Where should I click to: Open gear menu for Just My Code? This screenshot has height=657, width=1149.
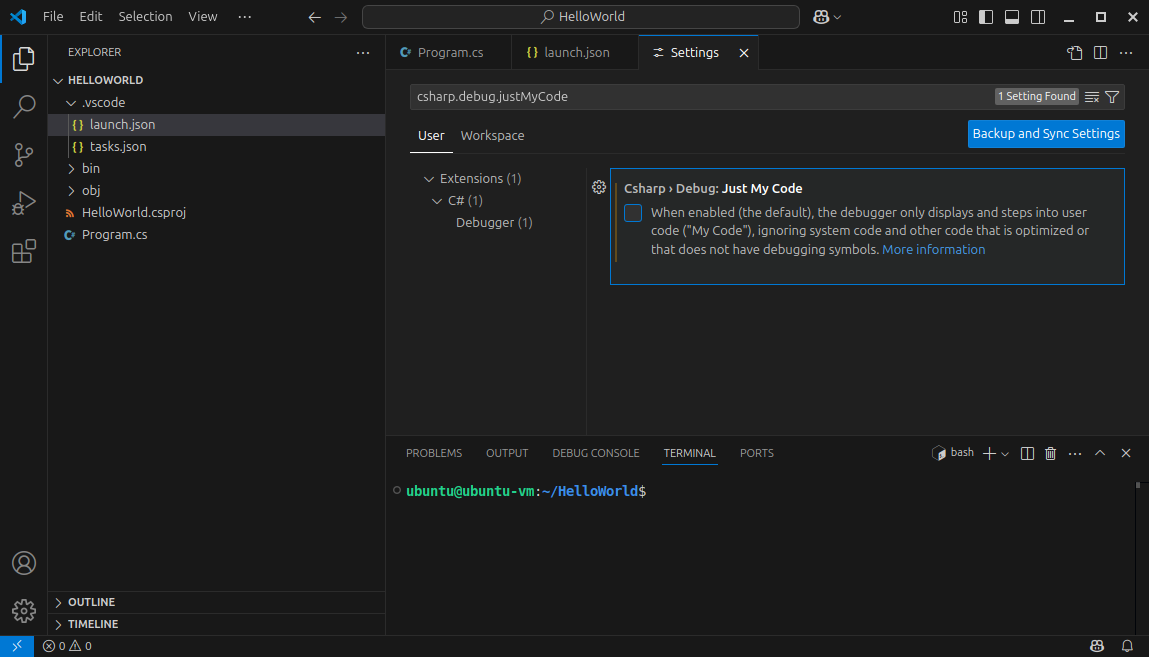click(599, 188)
